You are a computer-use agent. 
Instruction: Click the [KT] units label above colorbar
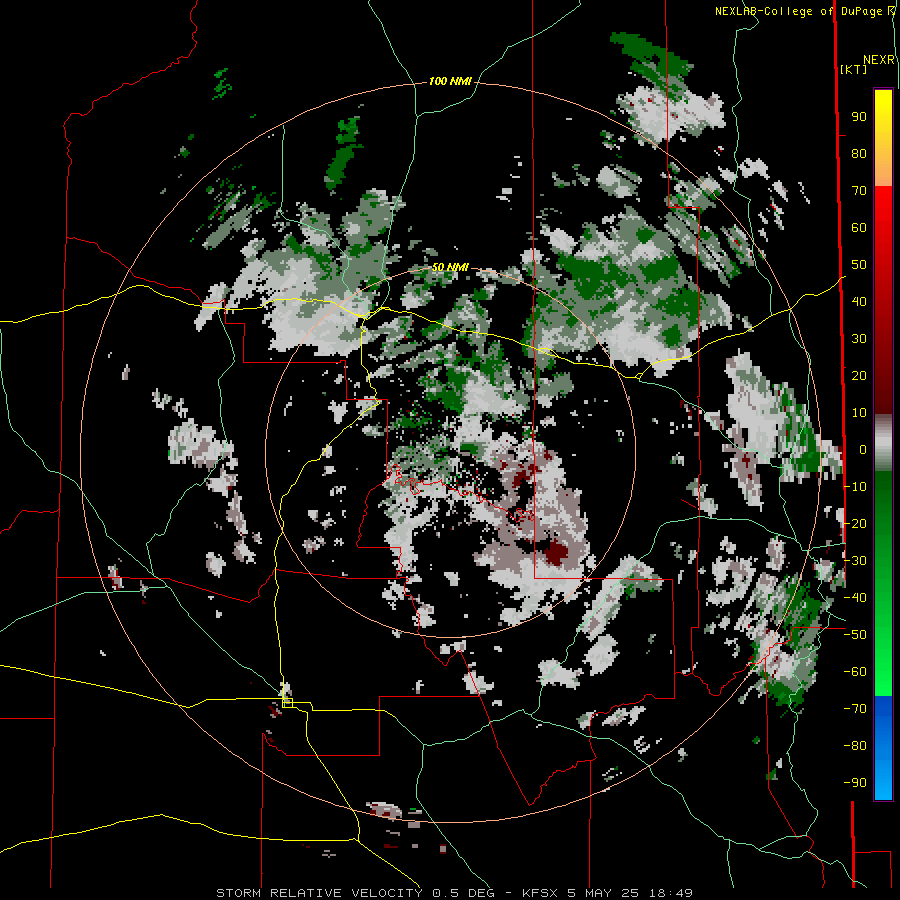(853, 69)
